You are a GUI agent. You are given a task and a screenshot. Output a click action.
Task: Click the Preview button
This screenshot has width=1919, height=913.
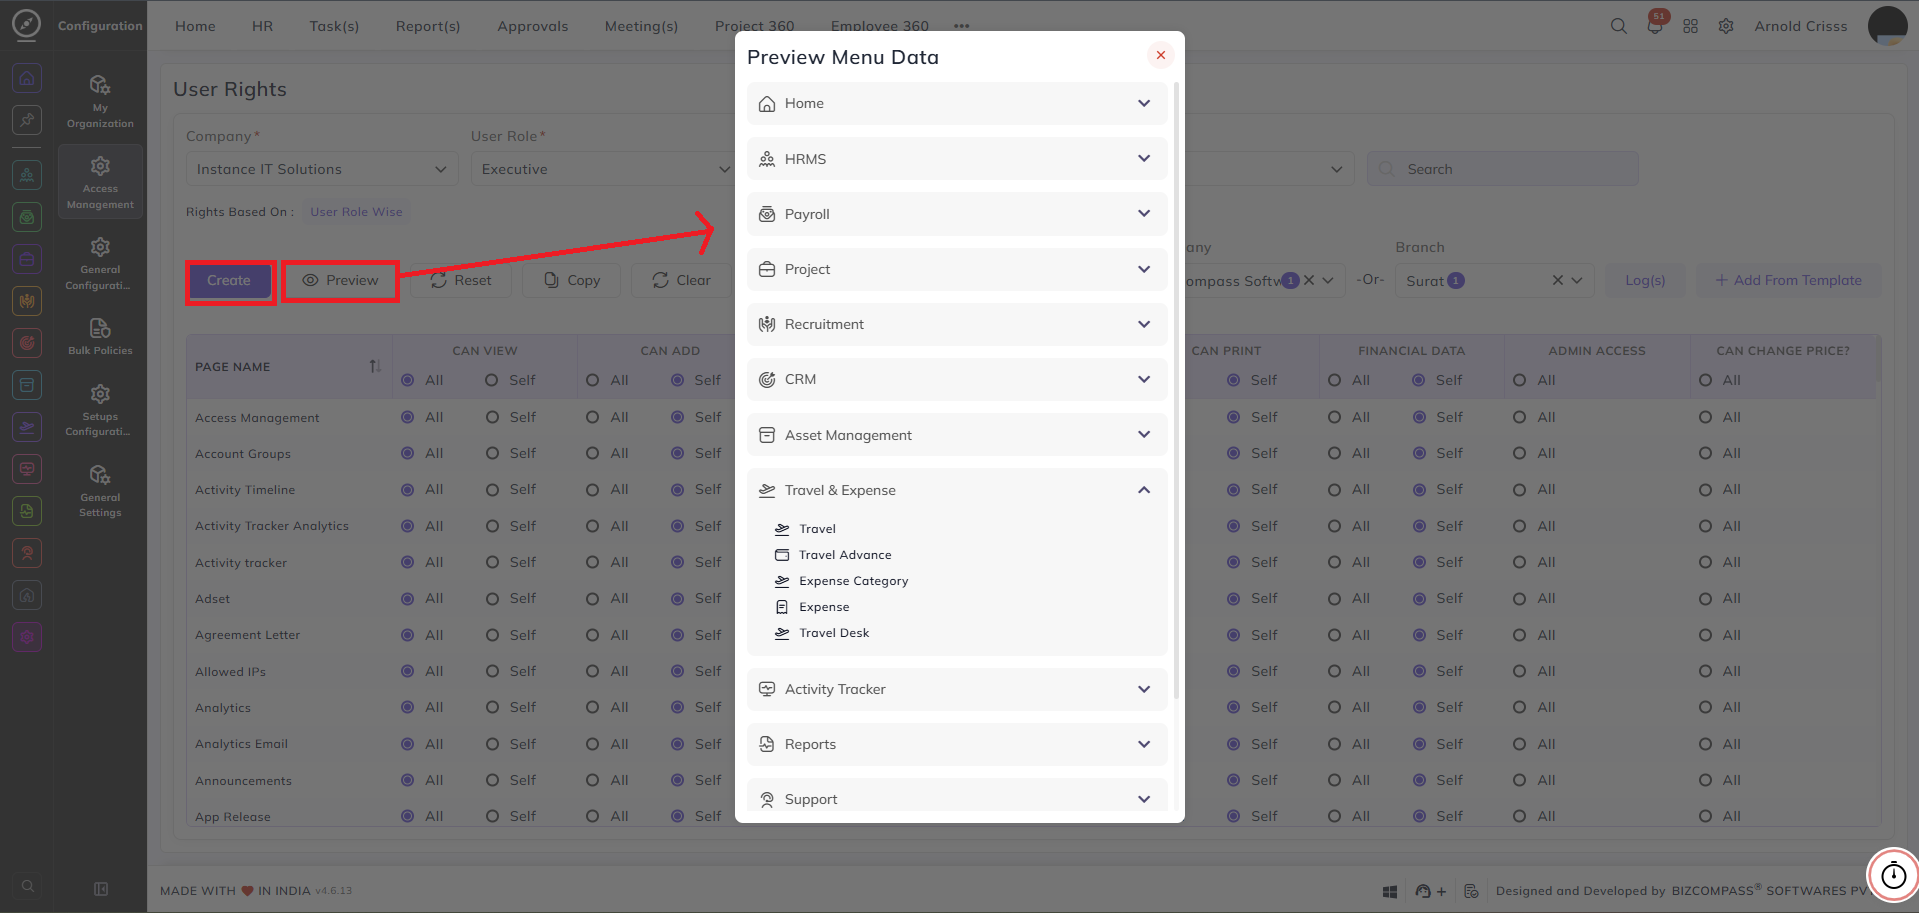pyautogui.click(x=341, y=281)
